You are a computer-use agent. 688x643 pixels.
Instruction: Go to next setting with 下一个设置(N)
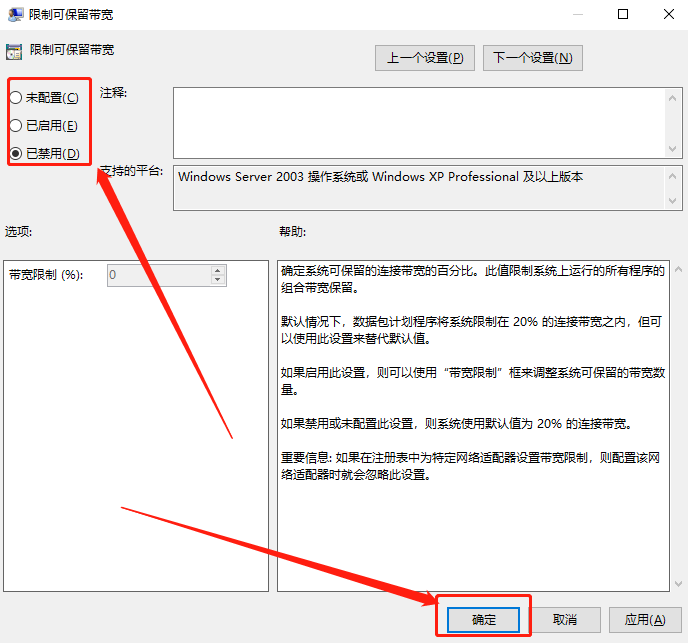coord(532,58)
